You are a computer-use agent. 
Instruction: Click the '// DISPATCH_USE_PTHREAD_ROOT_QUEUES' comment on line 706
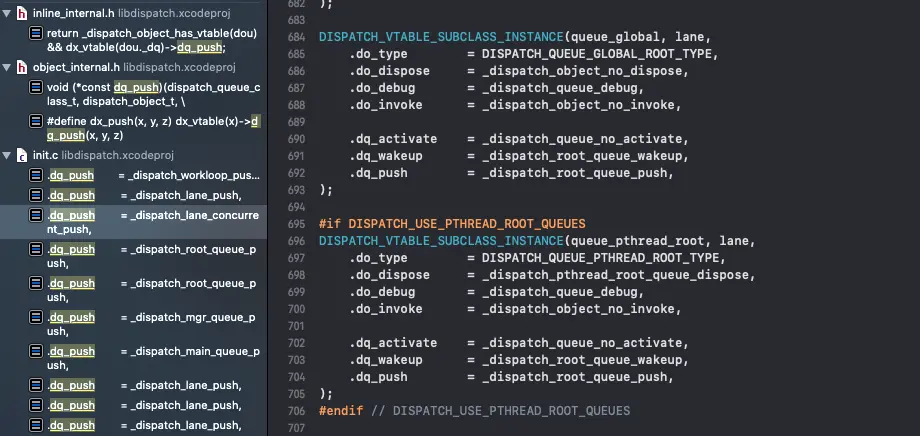pyautogui.click(x=500, y=411)
